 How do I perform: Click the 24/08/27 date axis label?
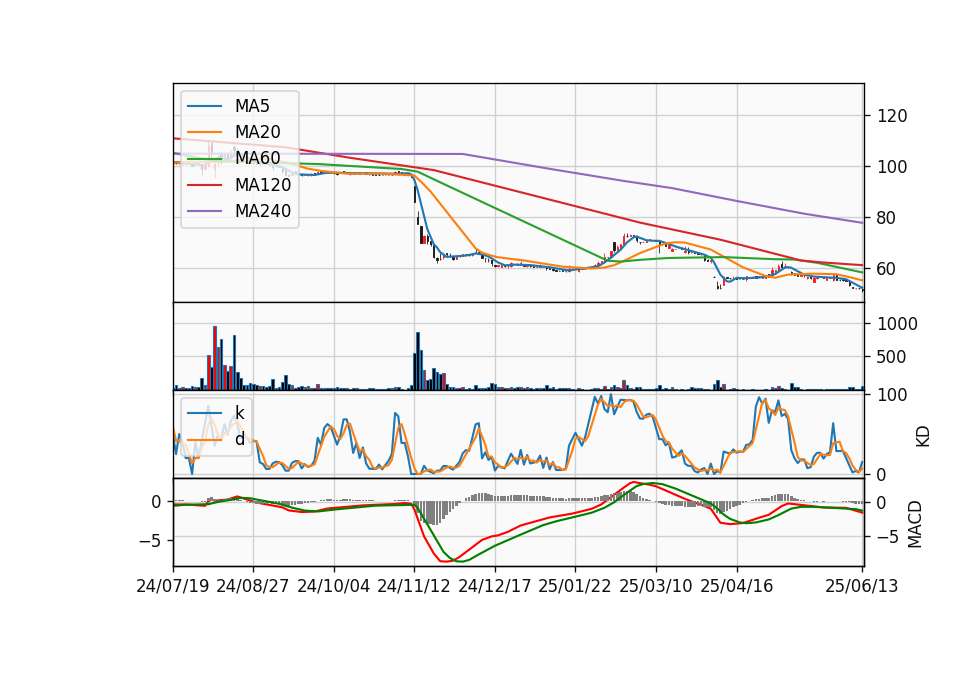253,586
